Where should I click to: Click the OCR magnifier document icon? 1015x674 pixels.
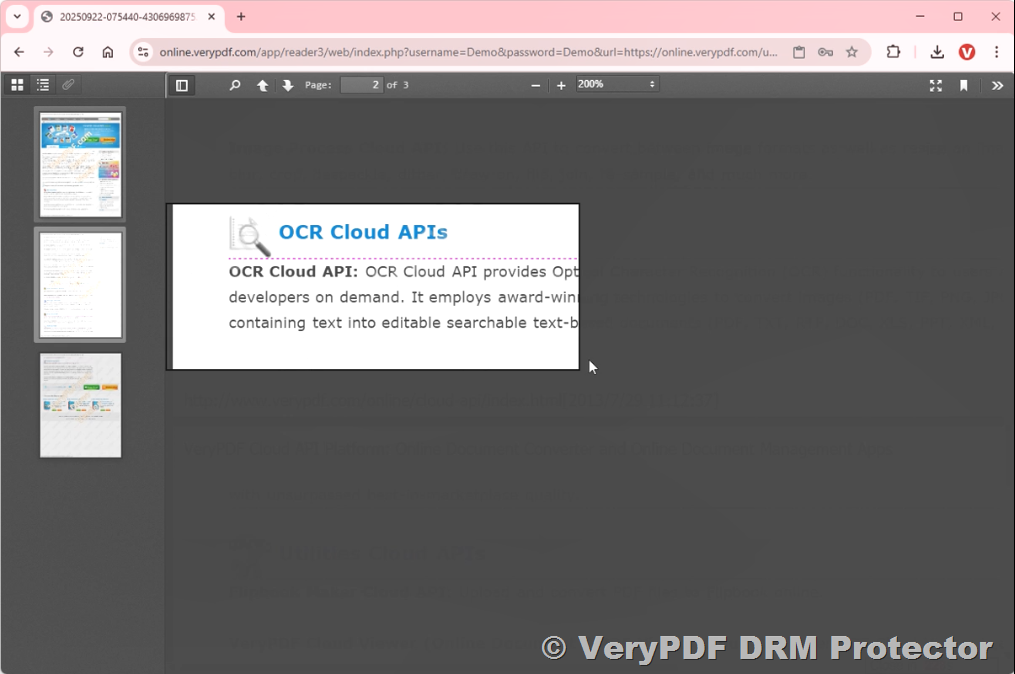250,236
